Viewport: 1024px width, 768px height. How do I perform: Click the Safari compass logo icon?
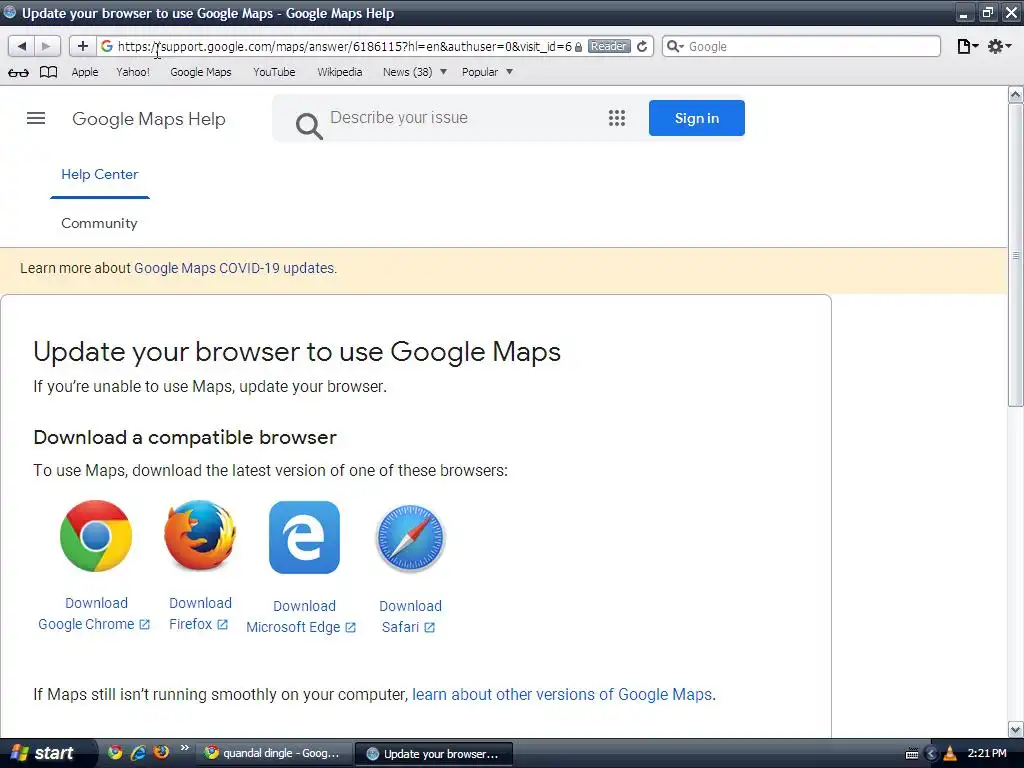410,538
